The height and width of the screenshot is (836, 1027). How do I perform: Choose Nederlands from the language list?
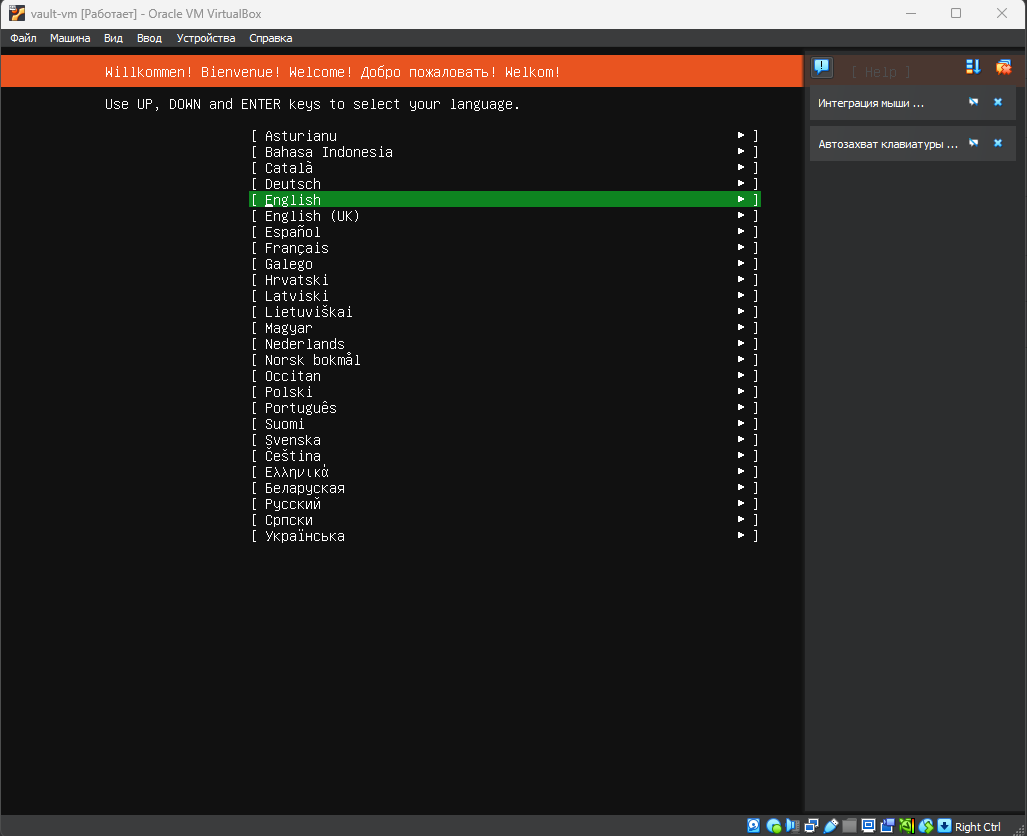point(505,343)
